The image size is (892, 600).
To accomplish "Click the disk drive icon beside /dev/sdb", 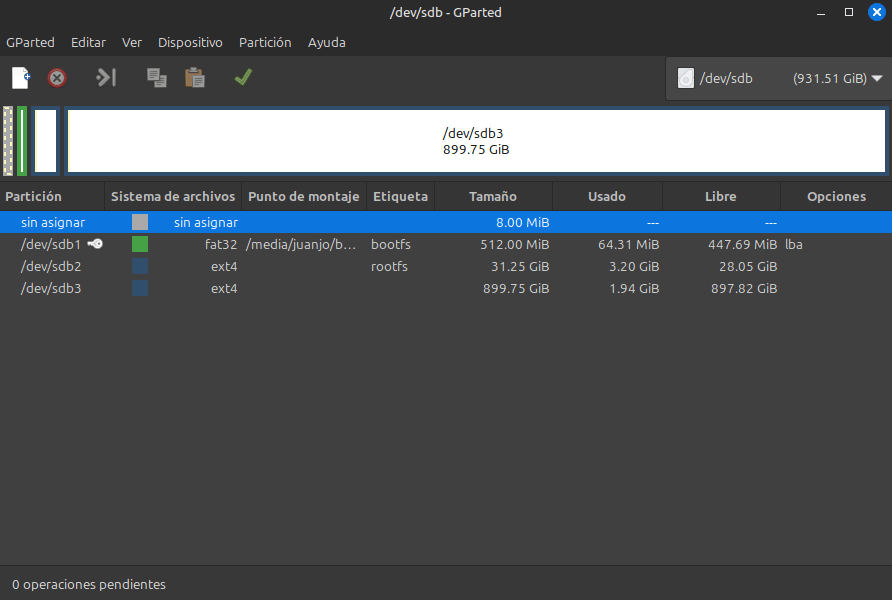I will pos(685,78).
